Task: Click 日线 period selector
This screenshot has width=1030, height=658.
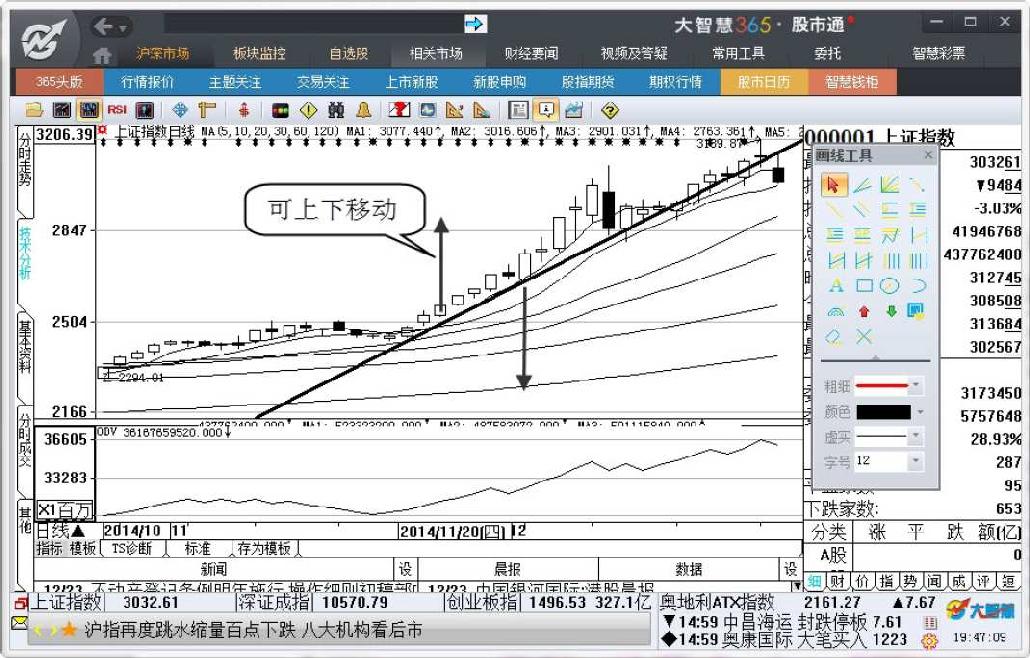Action: (x=60, y=531)
